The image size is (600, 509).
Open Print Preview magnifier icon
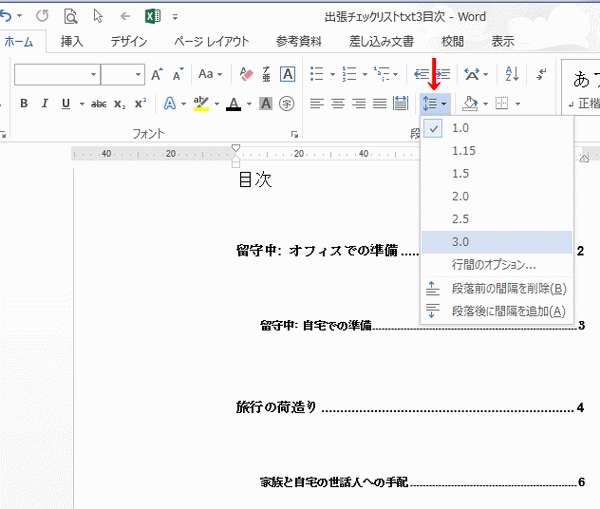tap(70, 16)
